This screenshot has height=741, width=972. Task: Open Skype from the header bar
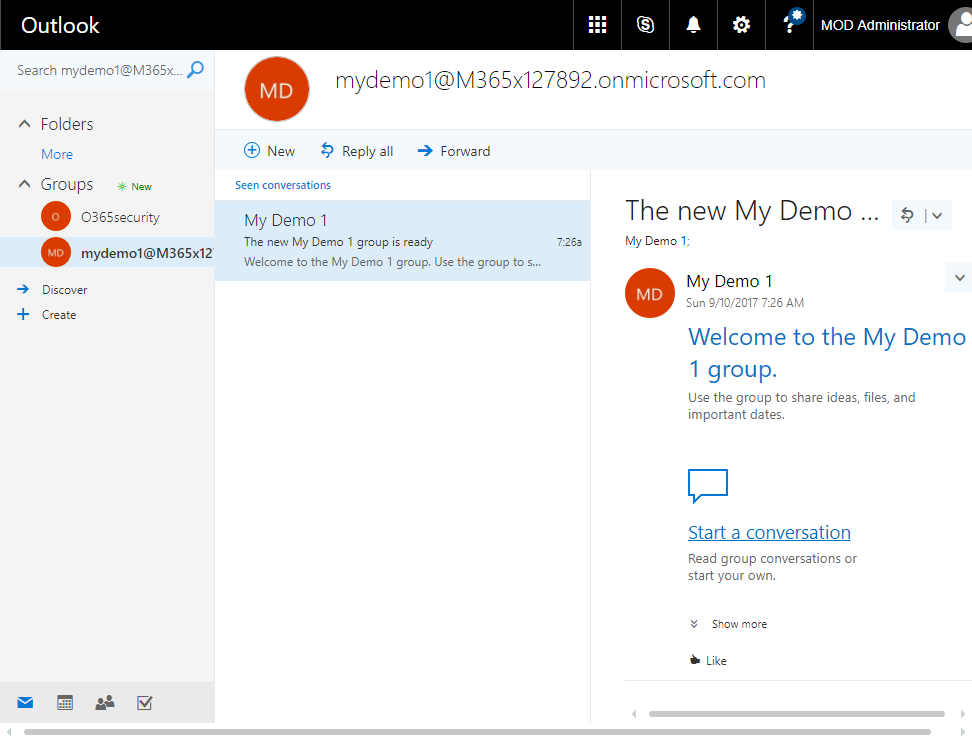pos(645,25)
